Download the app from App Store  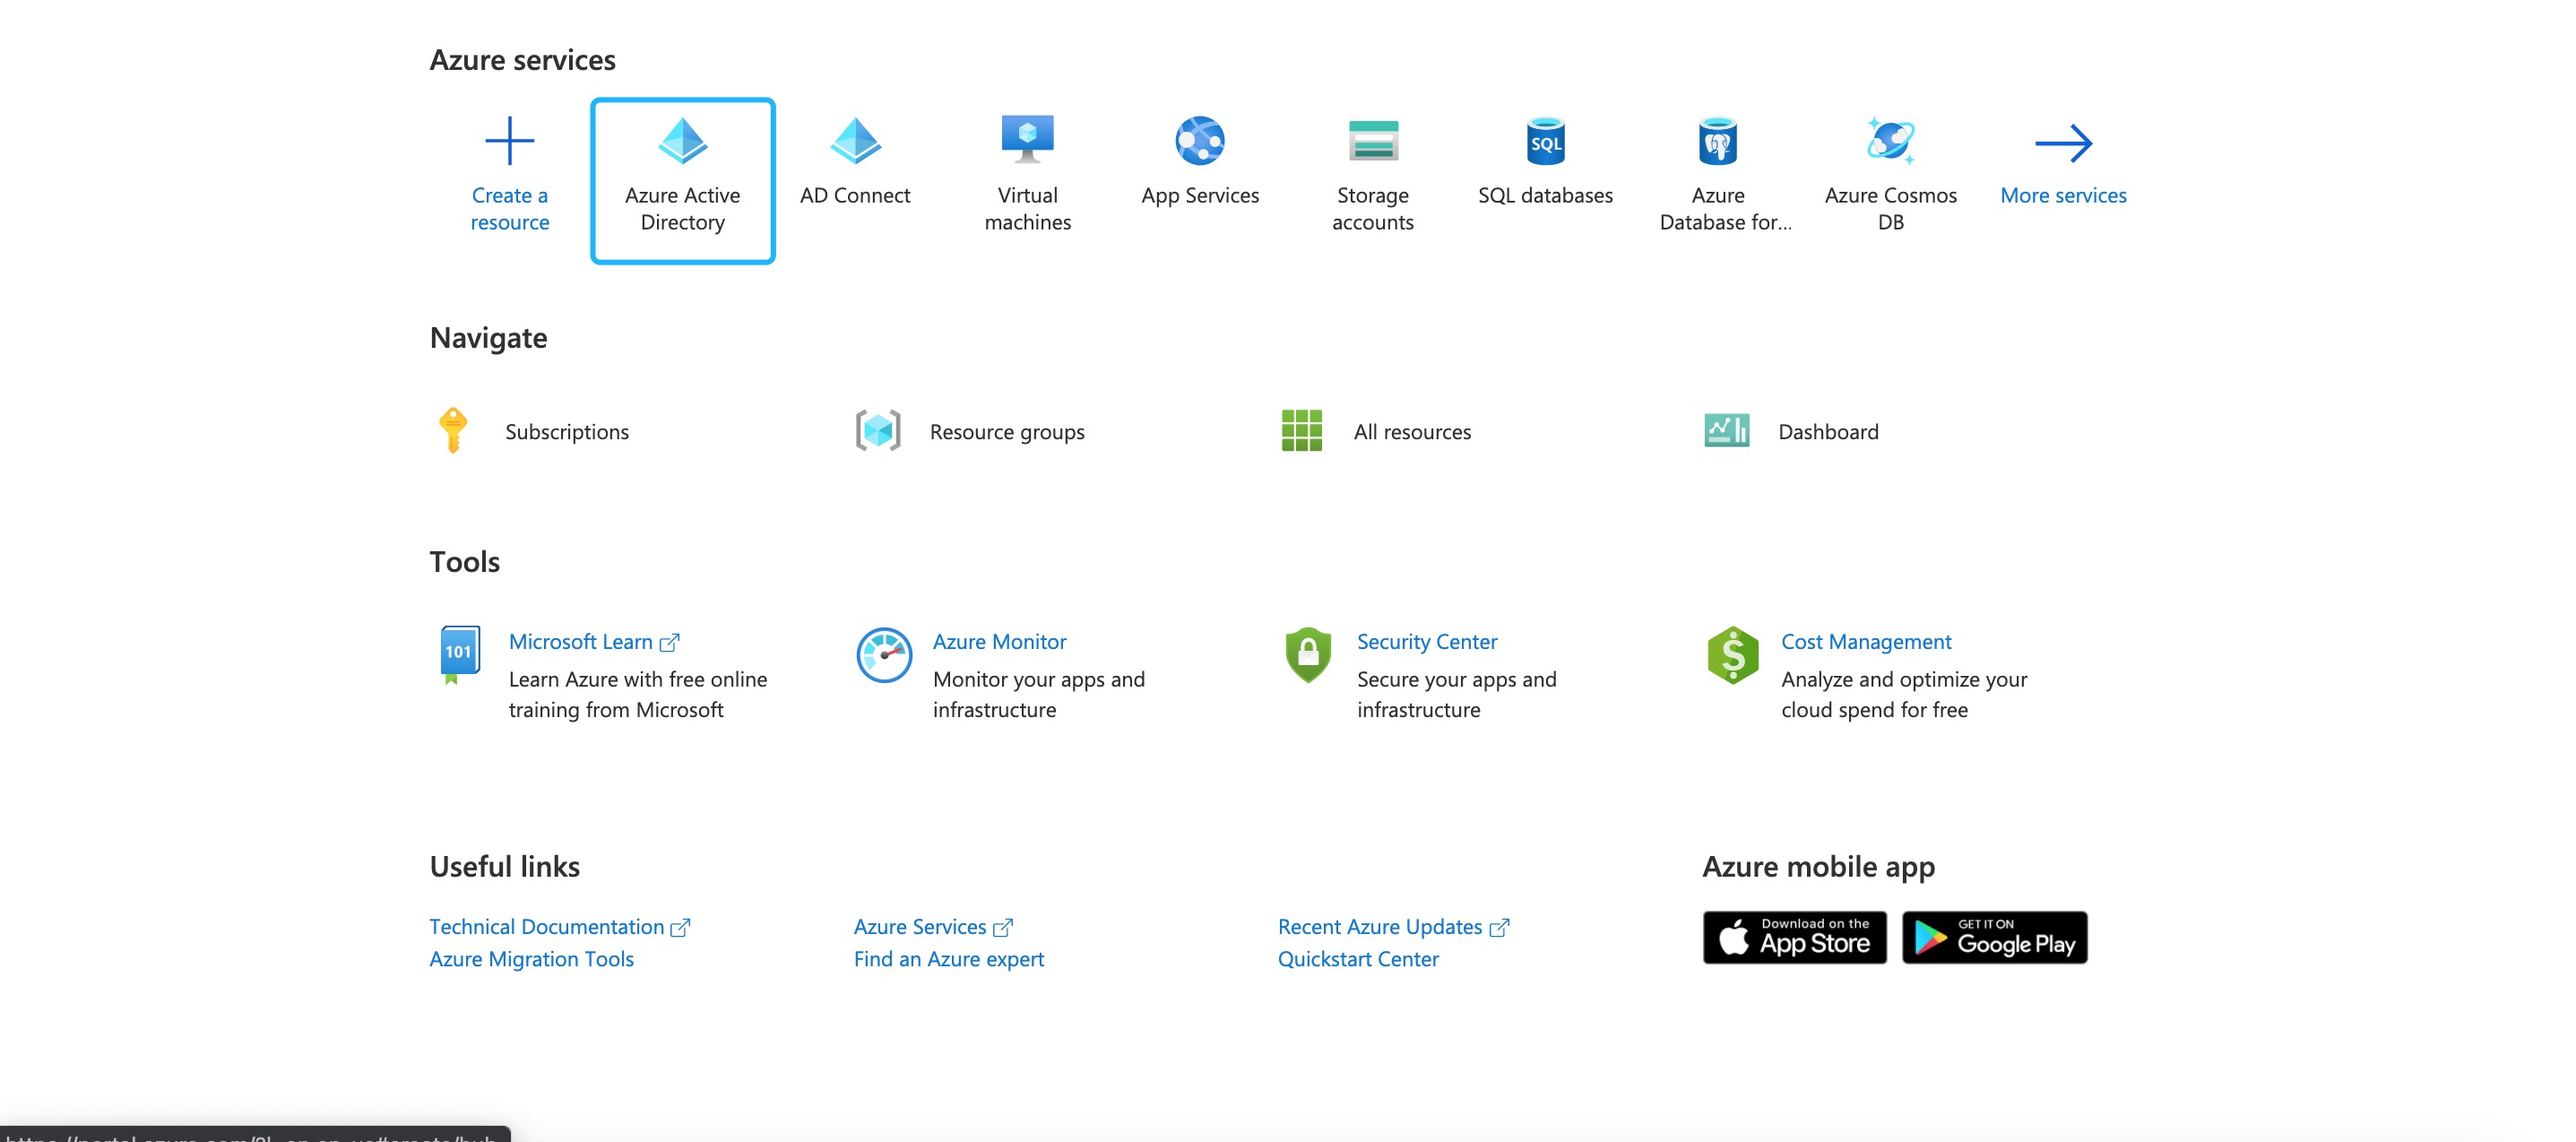[1794, 937]
